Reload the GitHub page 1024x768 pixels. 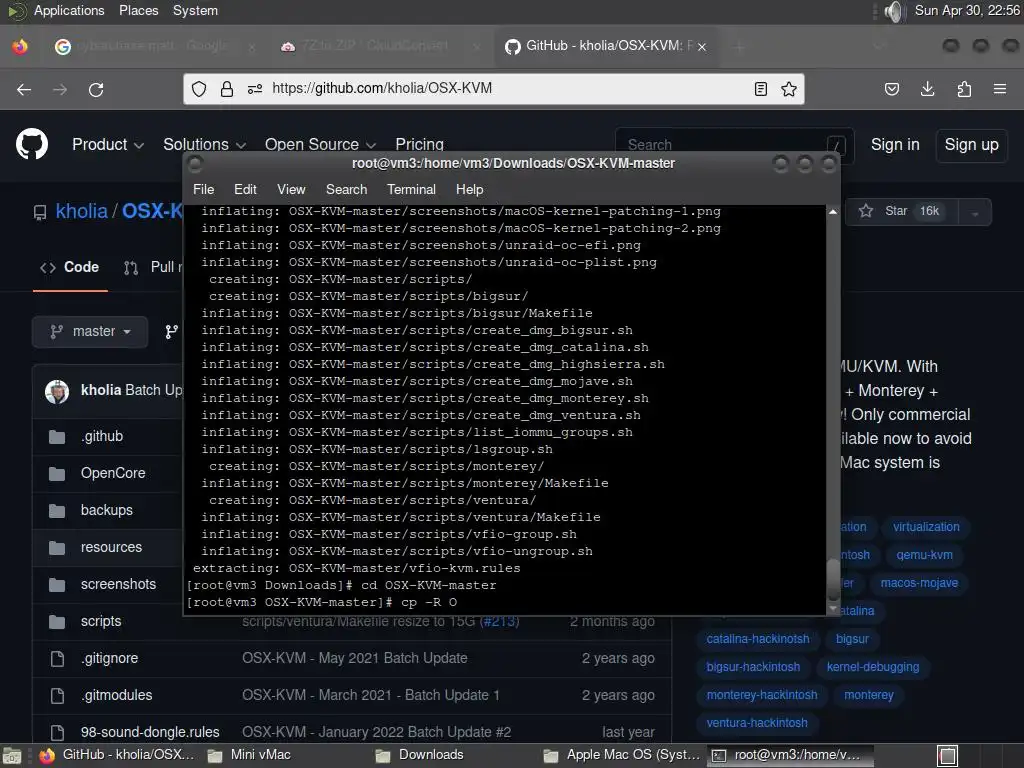pos(96,89)
